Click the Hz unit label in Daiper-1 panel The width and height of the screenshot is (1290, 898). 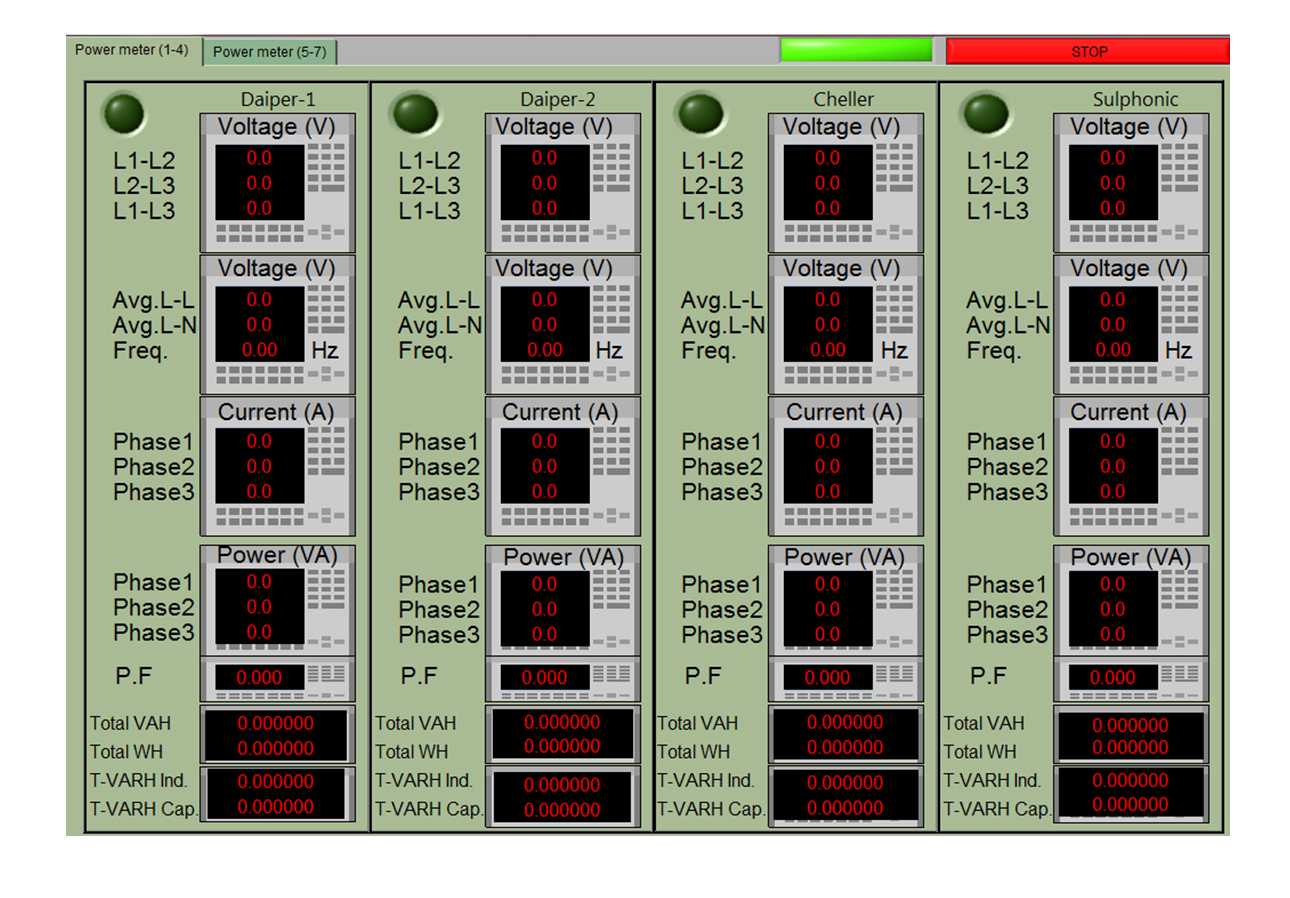325,351
